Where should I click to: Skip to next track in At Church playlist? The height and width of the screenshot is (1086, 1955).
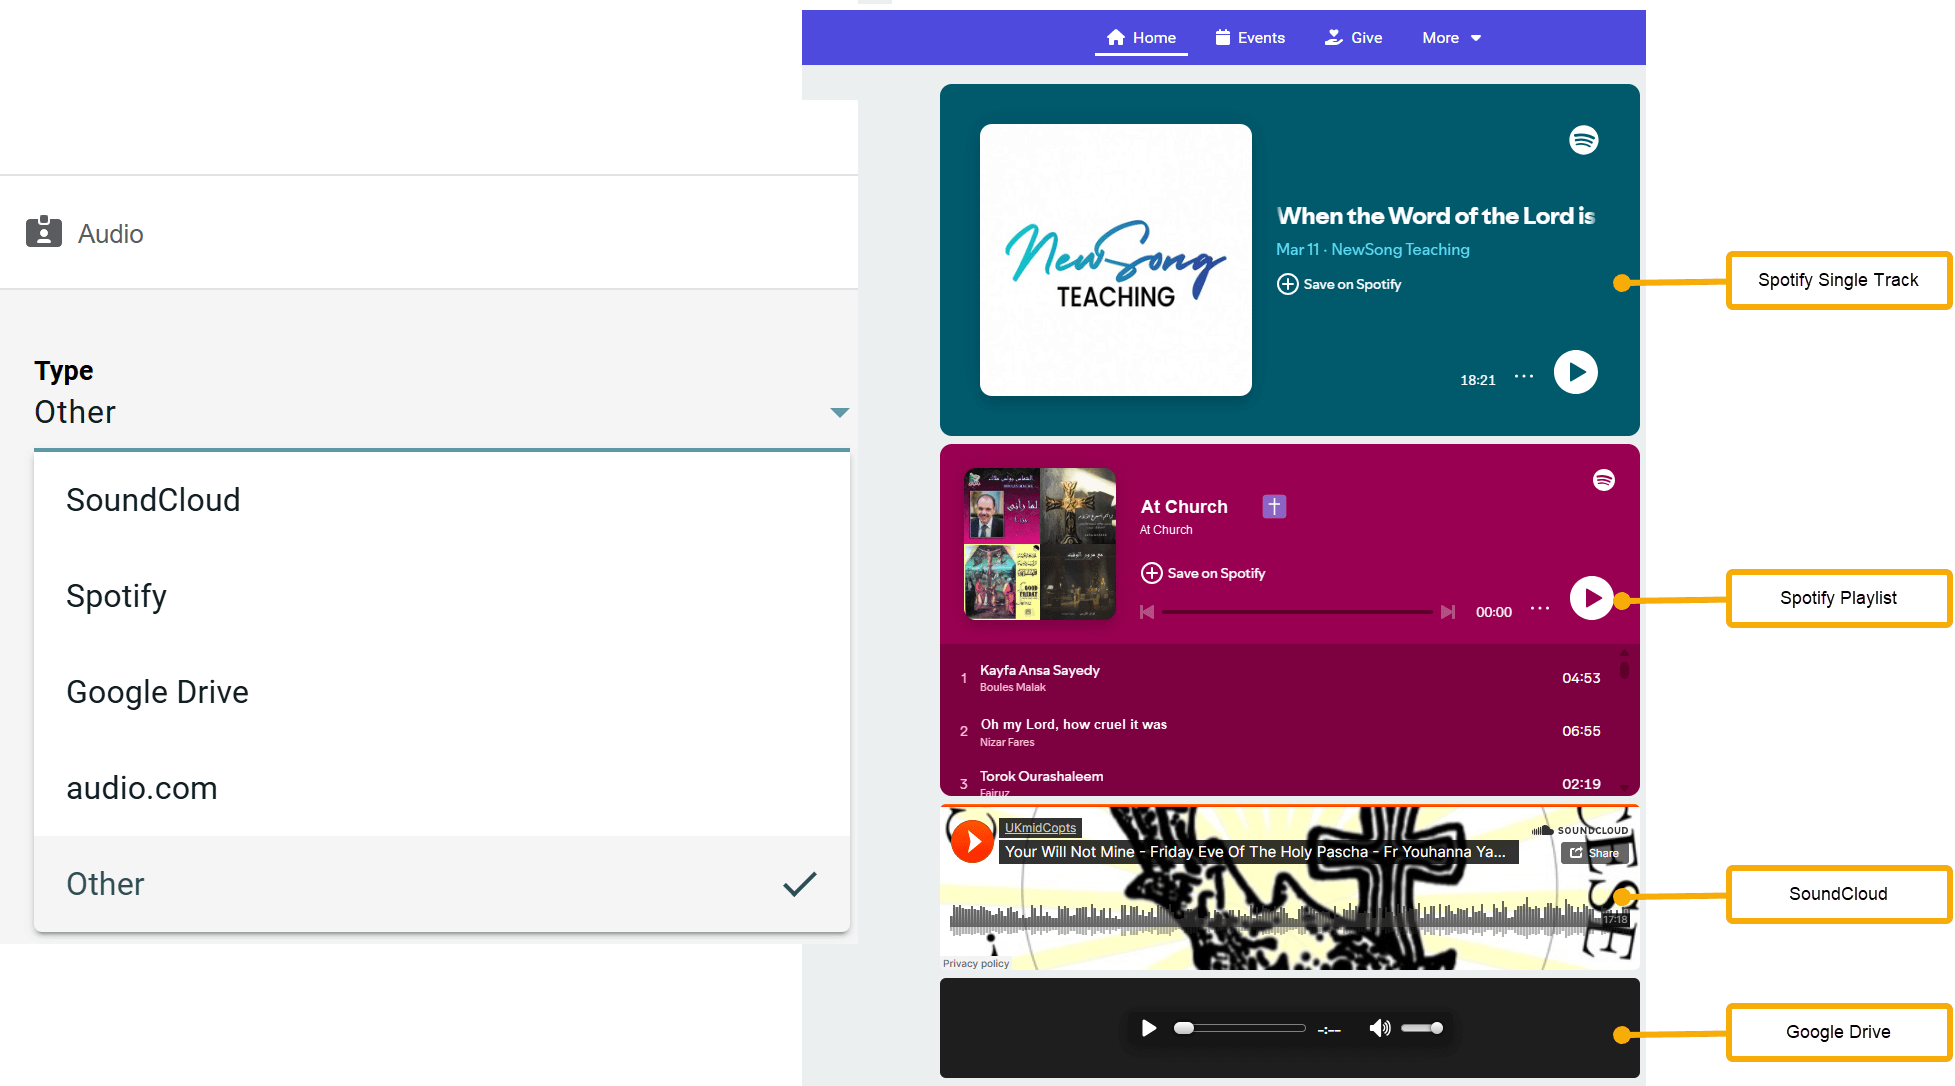[x=1447, y=612]
